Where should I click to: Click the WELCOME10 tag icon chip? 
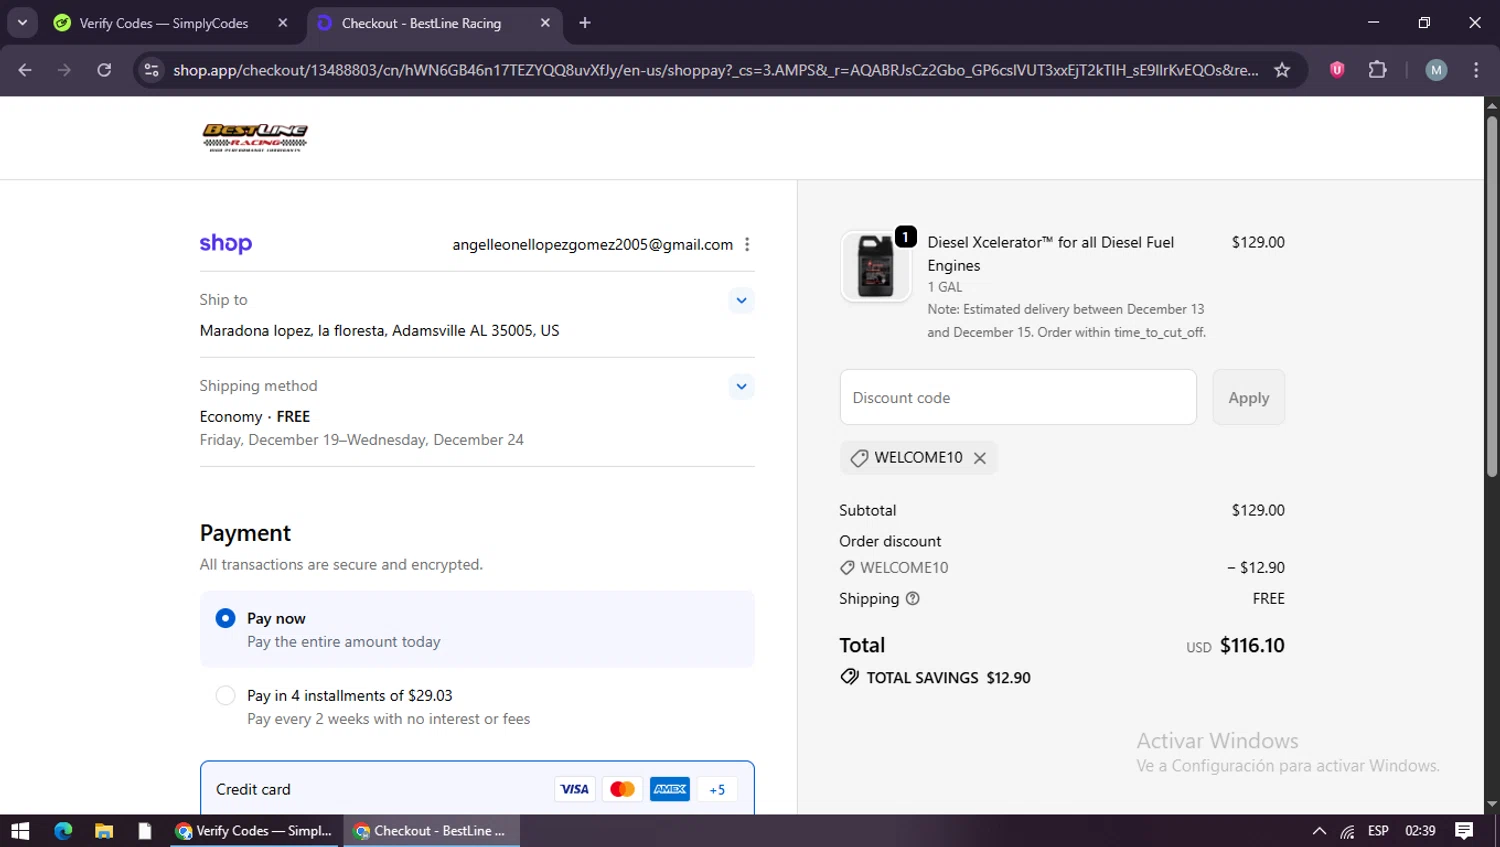coord(858,458)
